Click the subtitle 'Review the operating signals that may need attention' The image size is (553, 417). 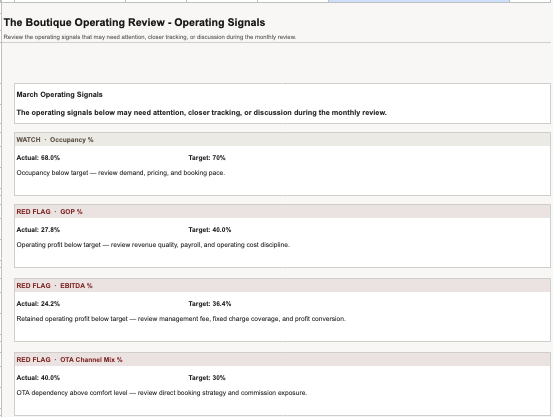(150, 37)
